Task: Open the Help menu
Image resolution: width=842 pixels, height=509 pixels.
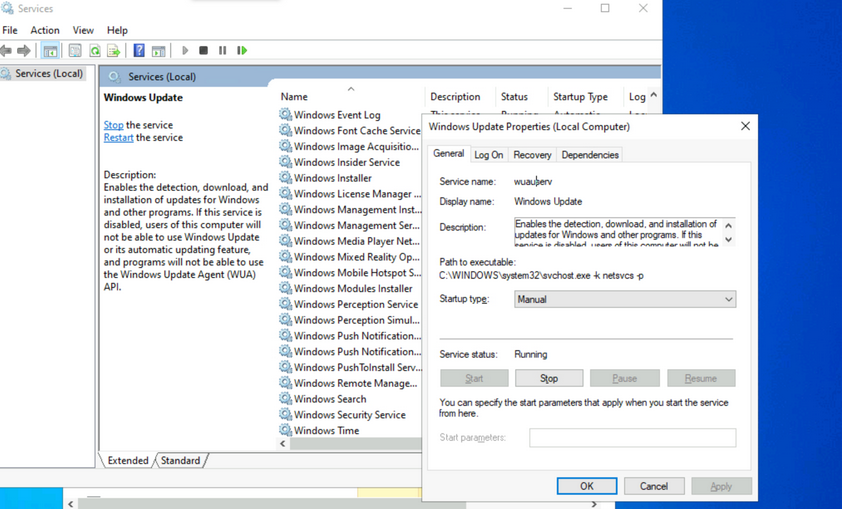Action: point(117,30)
